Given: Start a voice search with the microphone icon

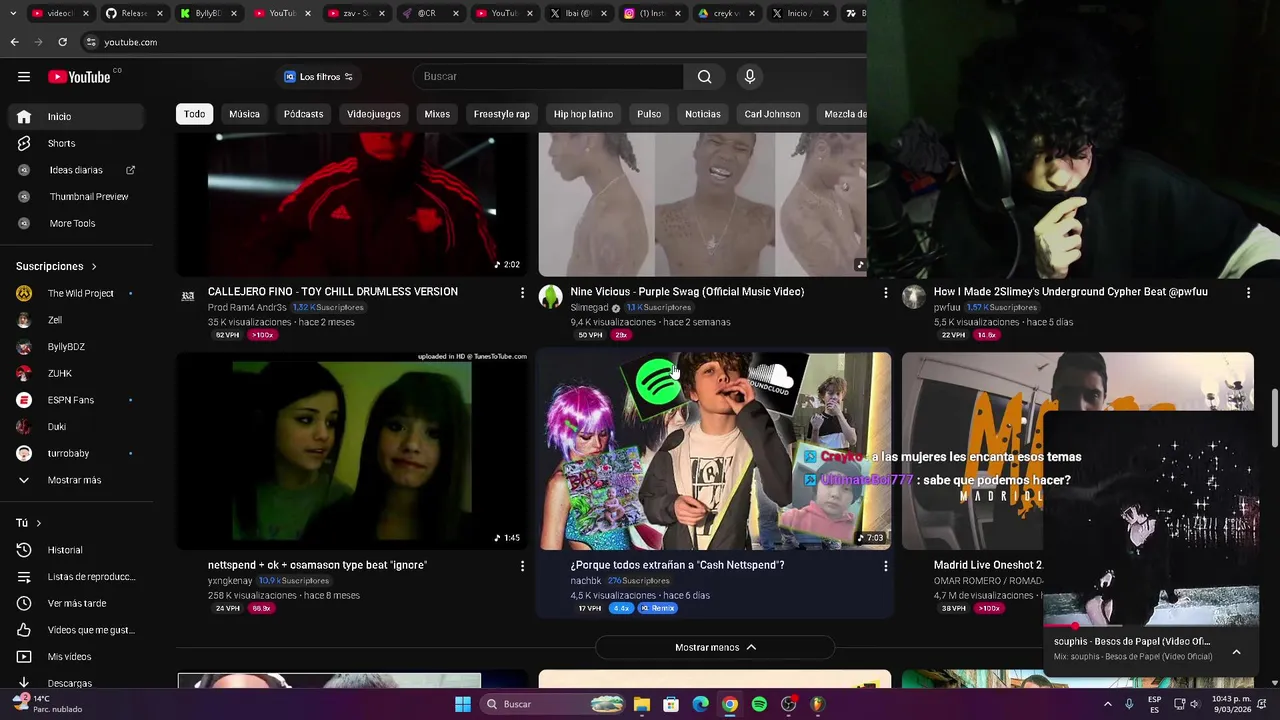Looking at the screenshot, I should tap(749, 76).
